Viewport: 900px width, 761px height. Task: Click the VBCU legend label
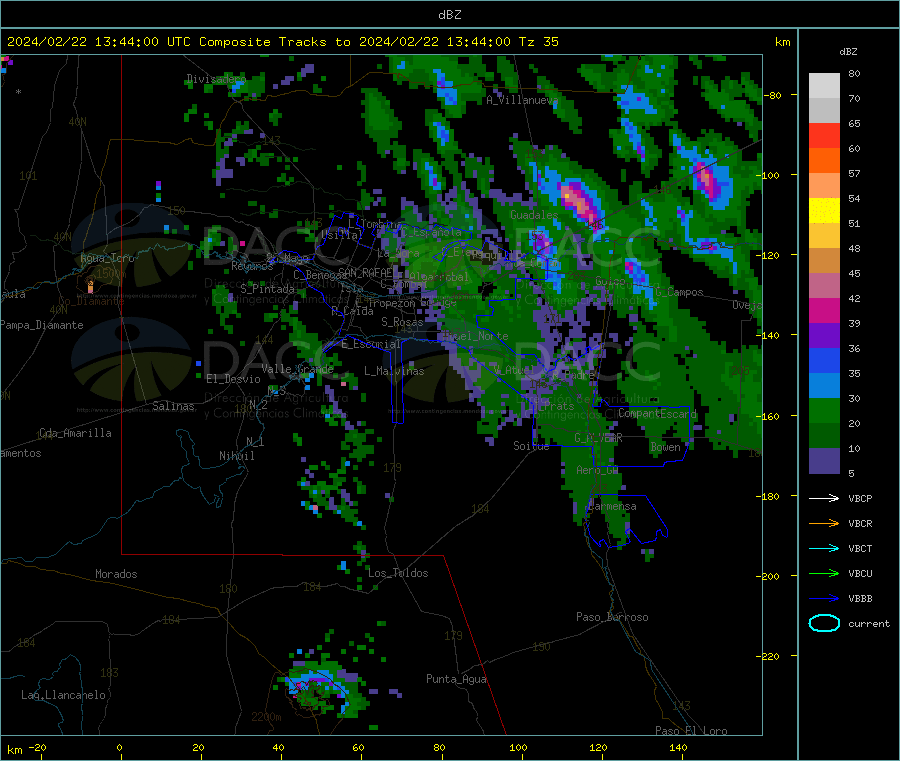point(860,573)
